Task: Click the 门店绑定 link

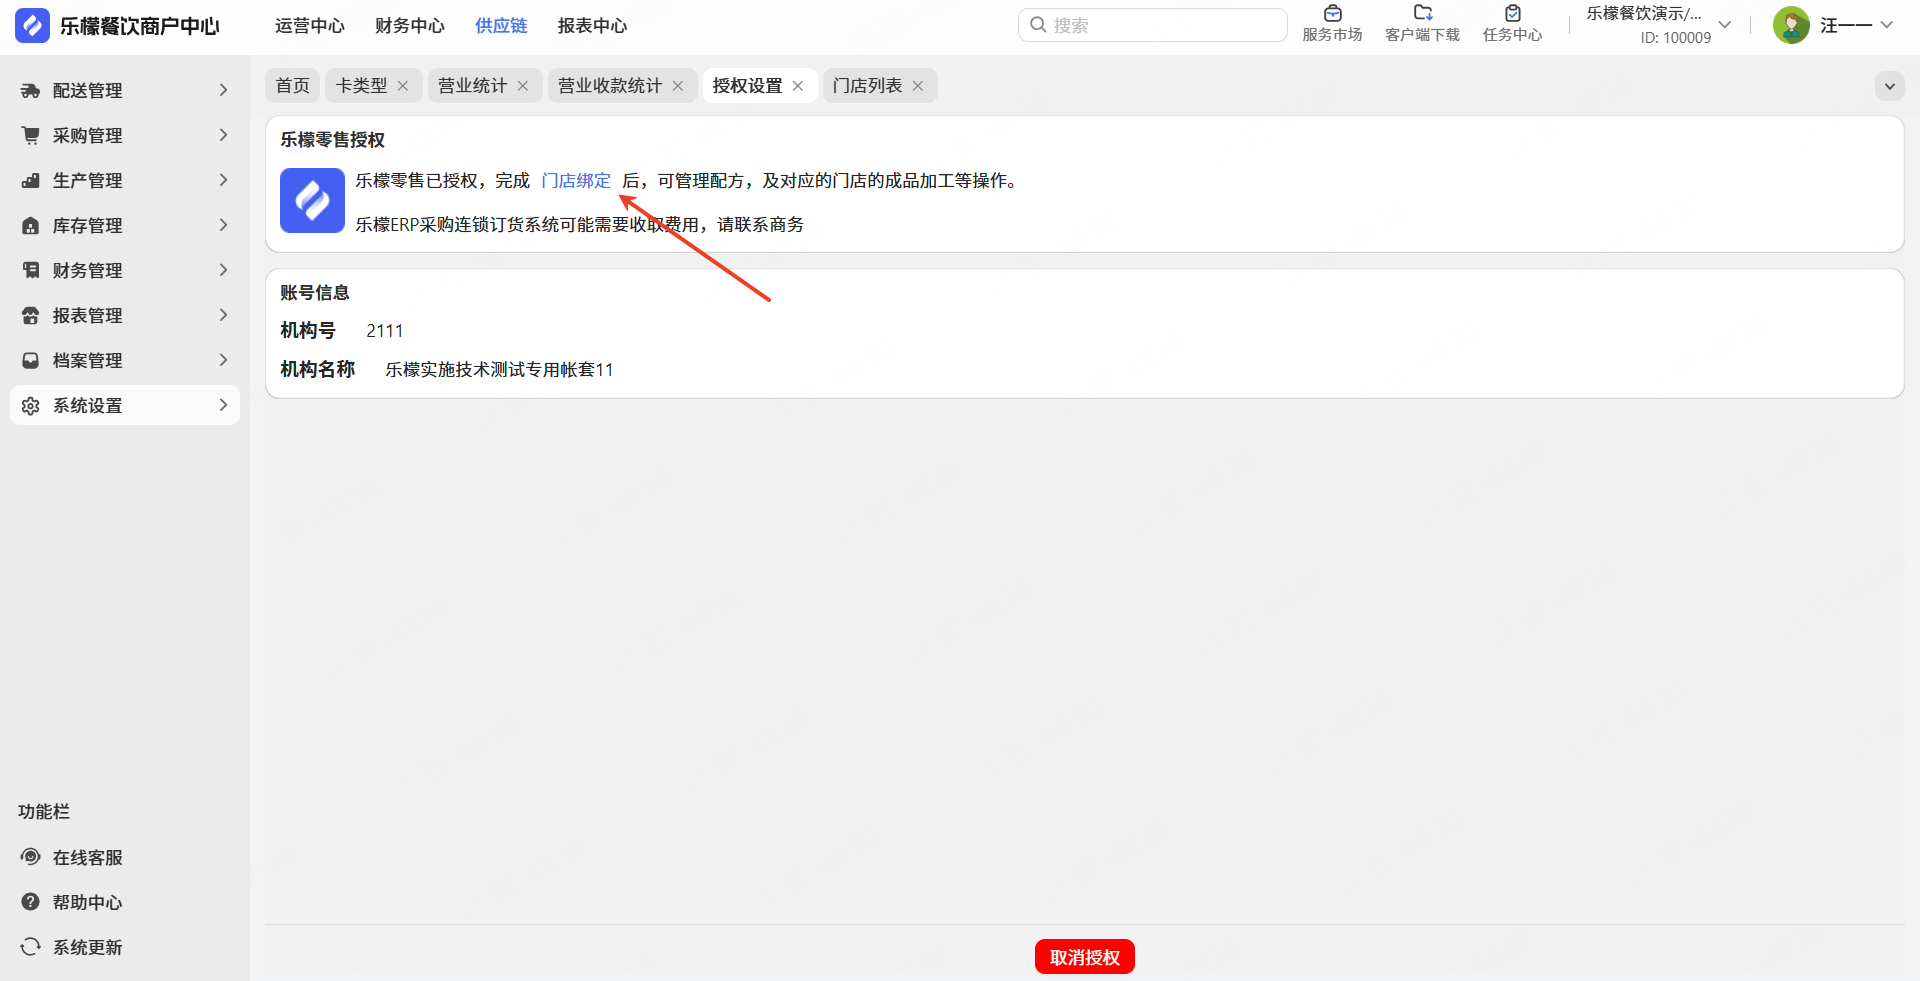Action: pos(576,181)
